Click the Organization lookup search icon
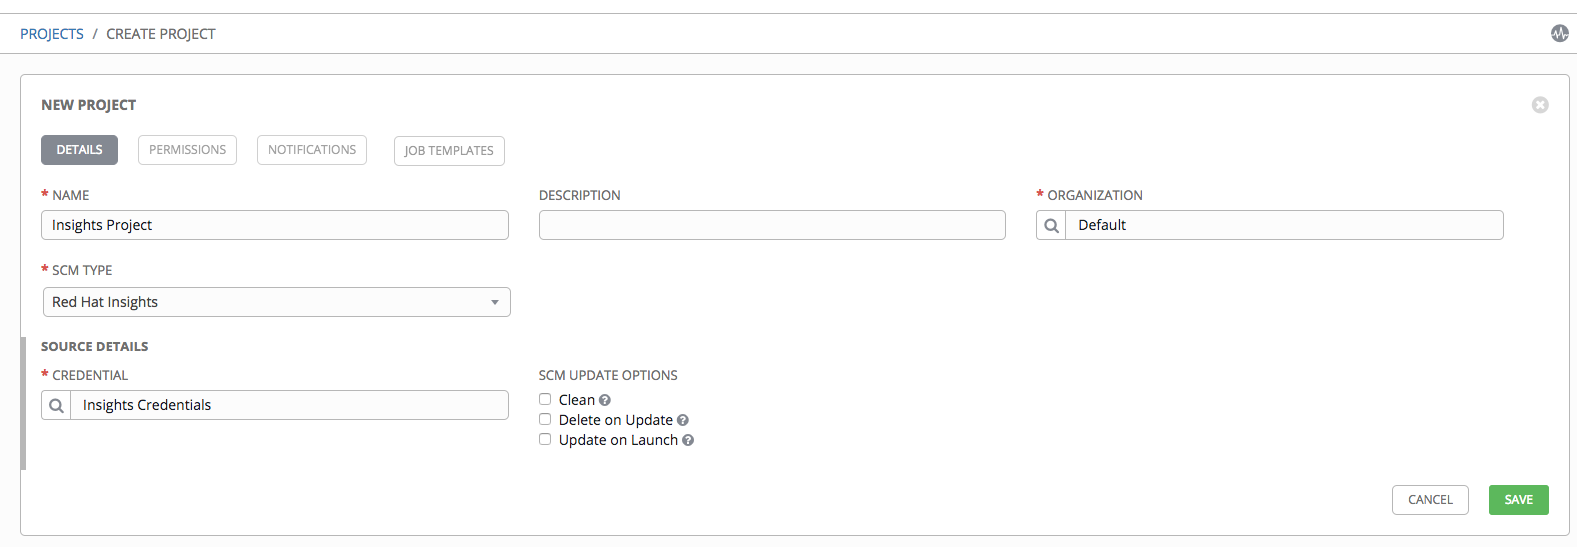The width and height of the screenshot is (1577, 547). [1051, 225]
